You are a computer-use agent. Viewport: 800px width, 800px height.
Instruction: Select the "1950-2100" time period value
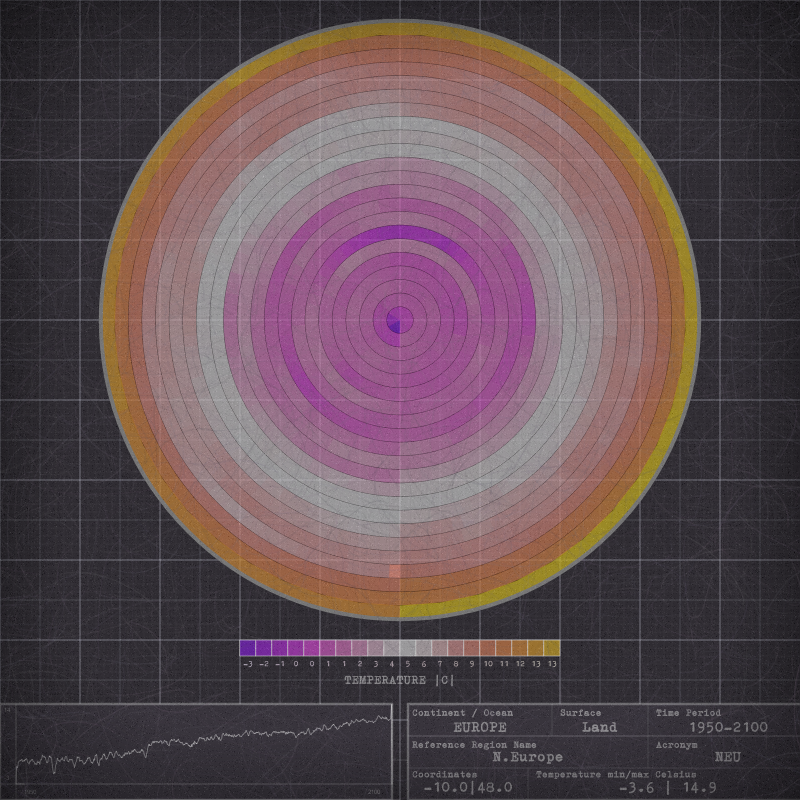point(729,727)
